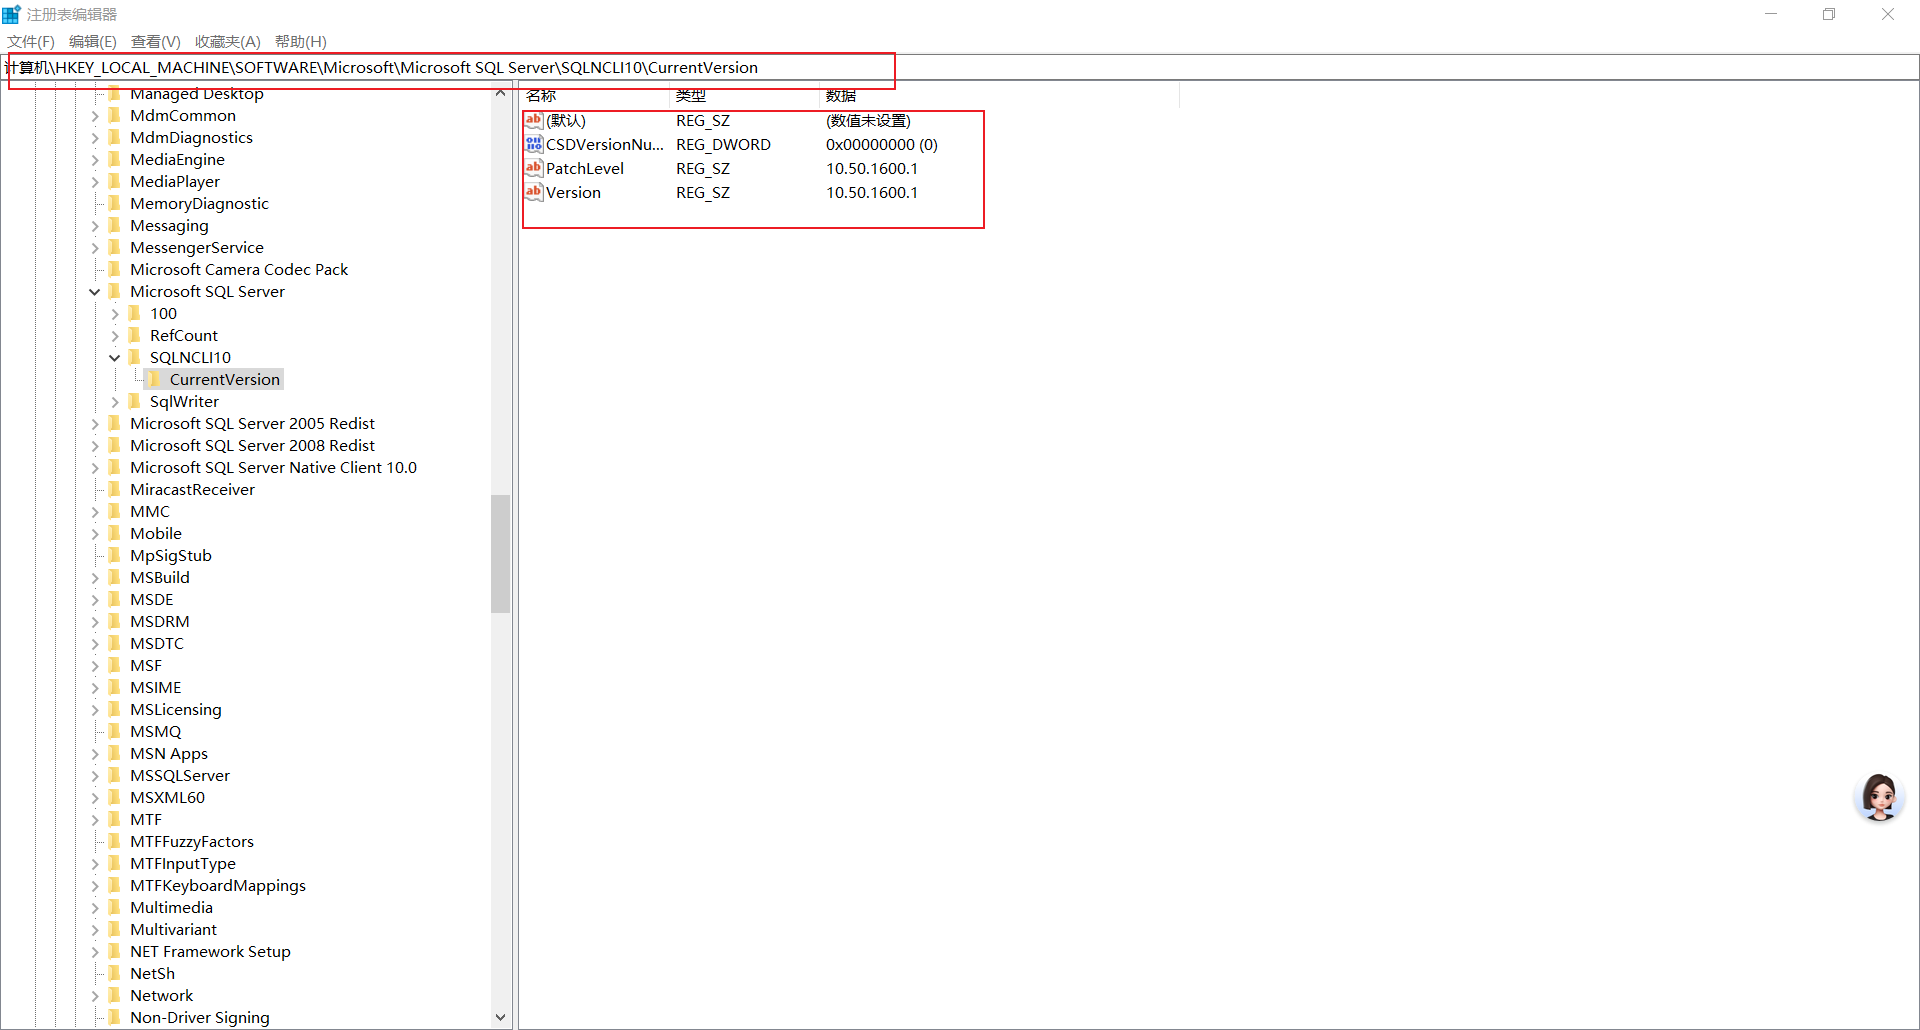
Task: Click the RefCount folder icon
Action: (134, 335)
